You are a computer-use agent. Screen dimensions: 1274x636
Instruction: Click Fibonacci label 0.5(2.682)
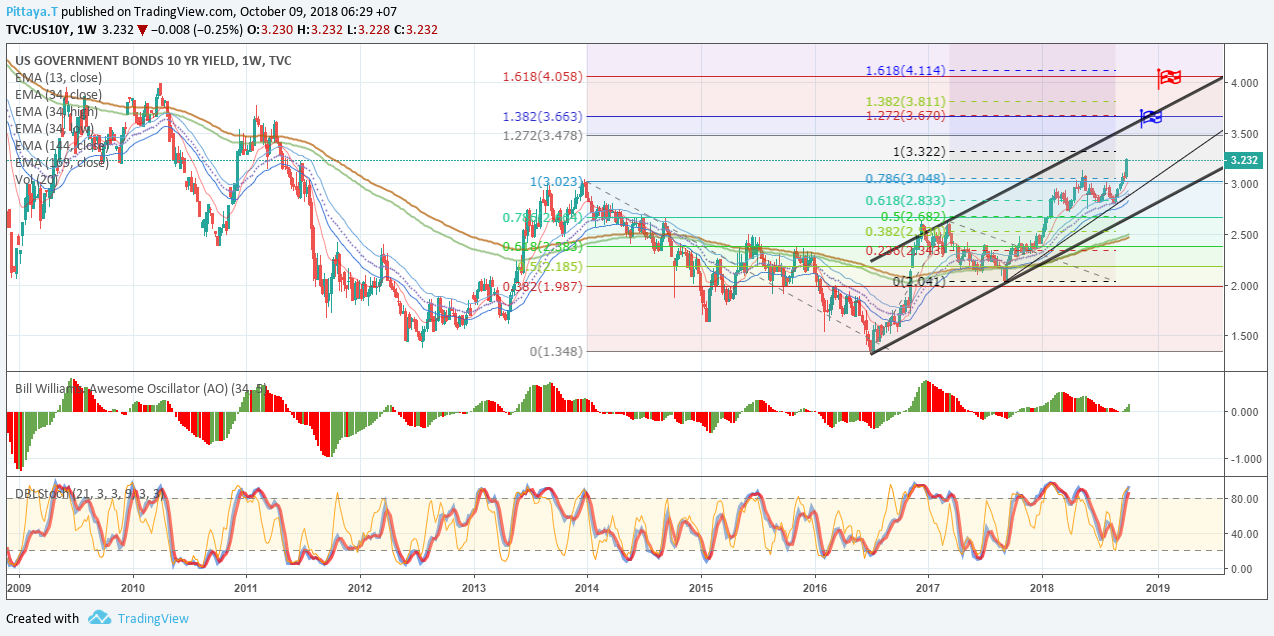(912, 217)
